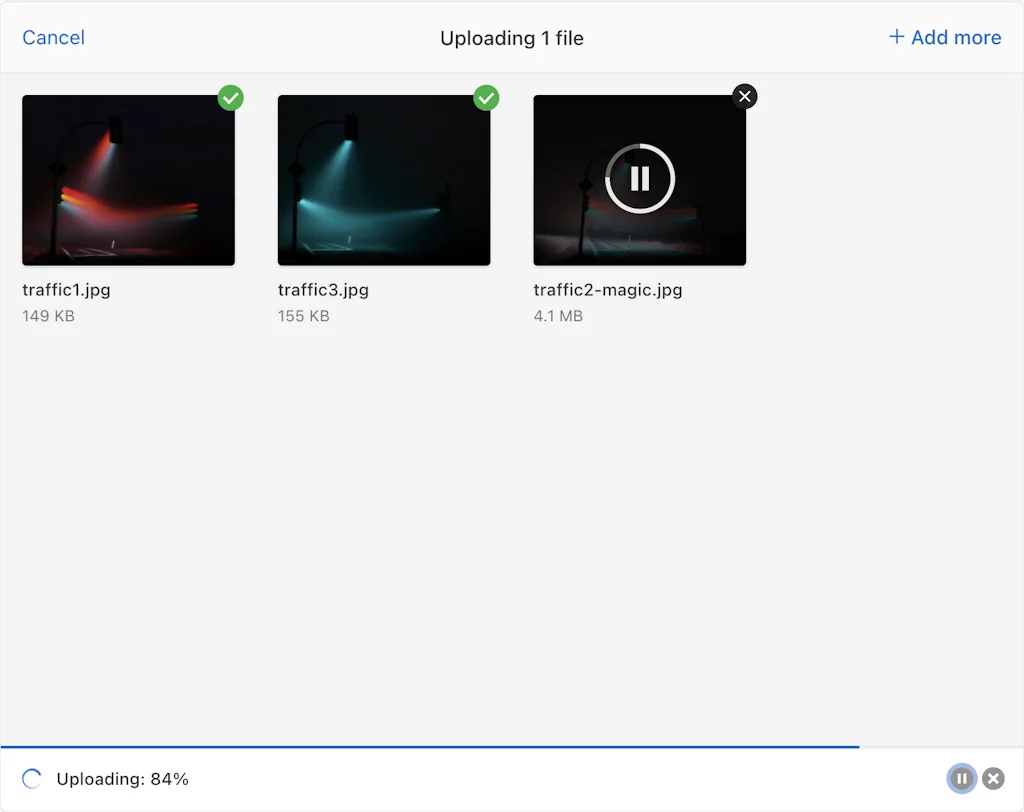Click the spinner icon next to Uploading: 84%
1024x812 pixels.
(x=31, y=778)
